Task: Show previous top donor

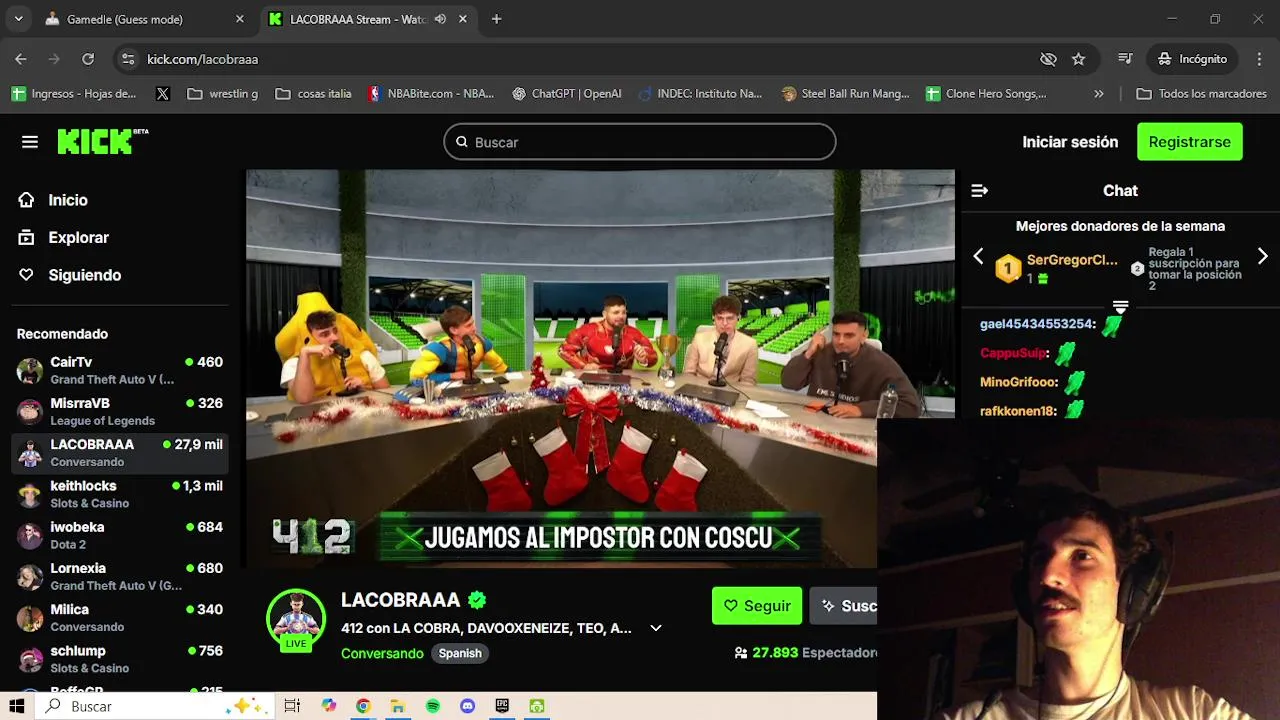Action: coord(978,257)
